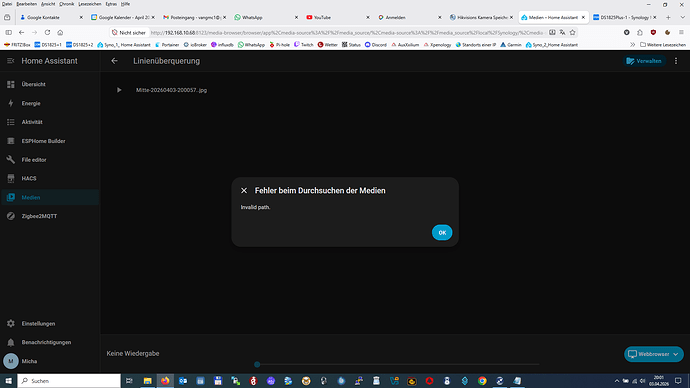This screenshot has width=690, height=388.
Task: Open the Datei menu
Action: click(7, 4)
